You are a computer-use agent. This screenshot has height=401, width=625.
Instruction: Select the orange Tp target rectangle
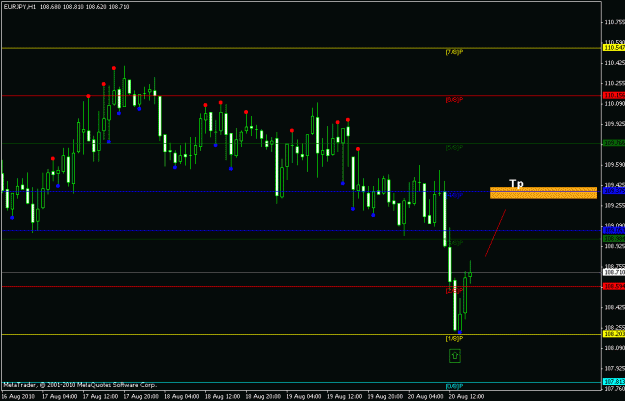(x=543, y=193)
